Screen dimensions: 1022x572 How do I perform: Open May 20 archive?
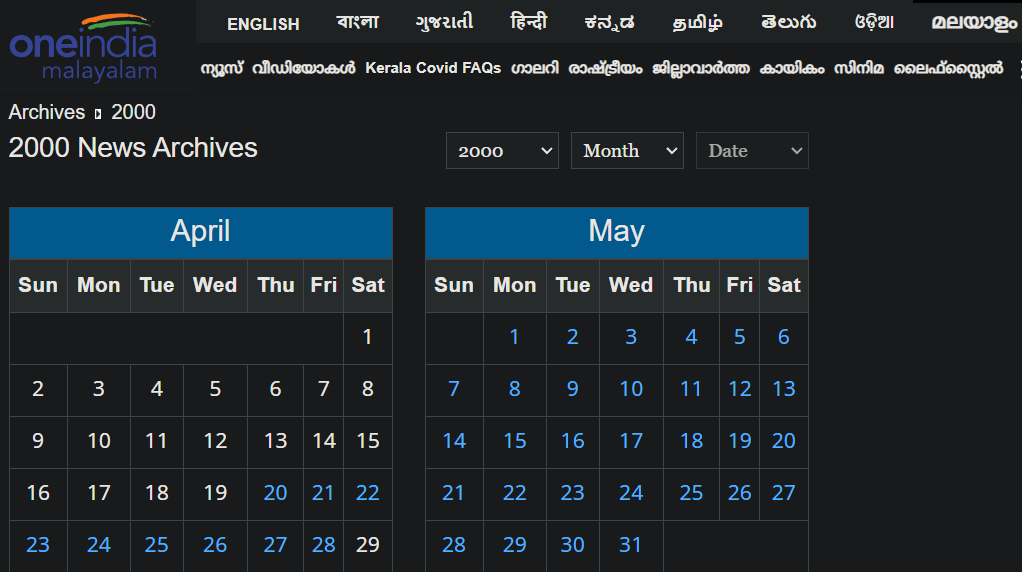(x=783, y=441)
